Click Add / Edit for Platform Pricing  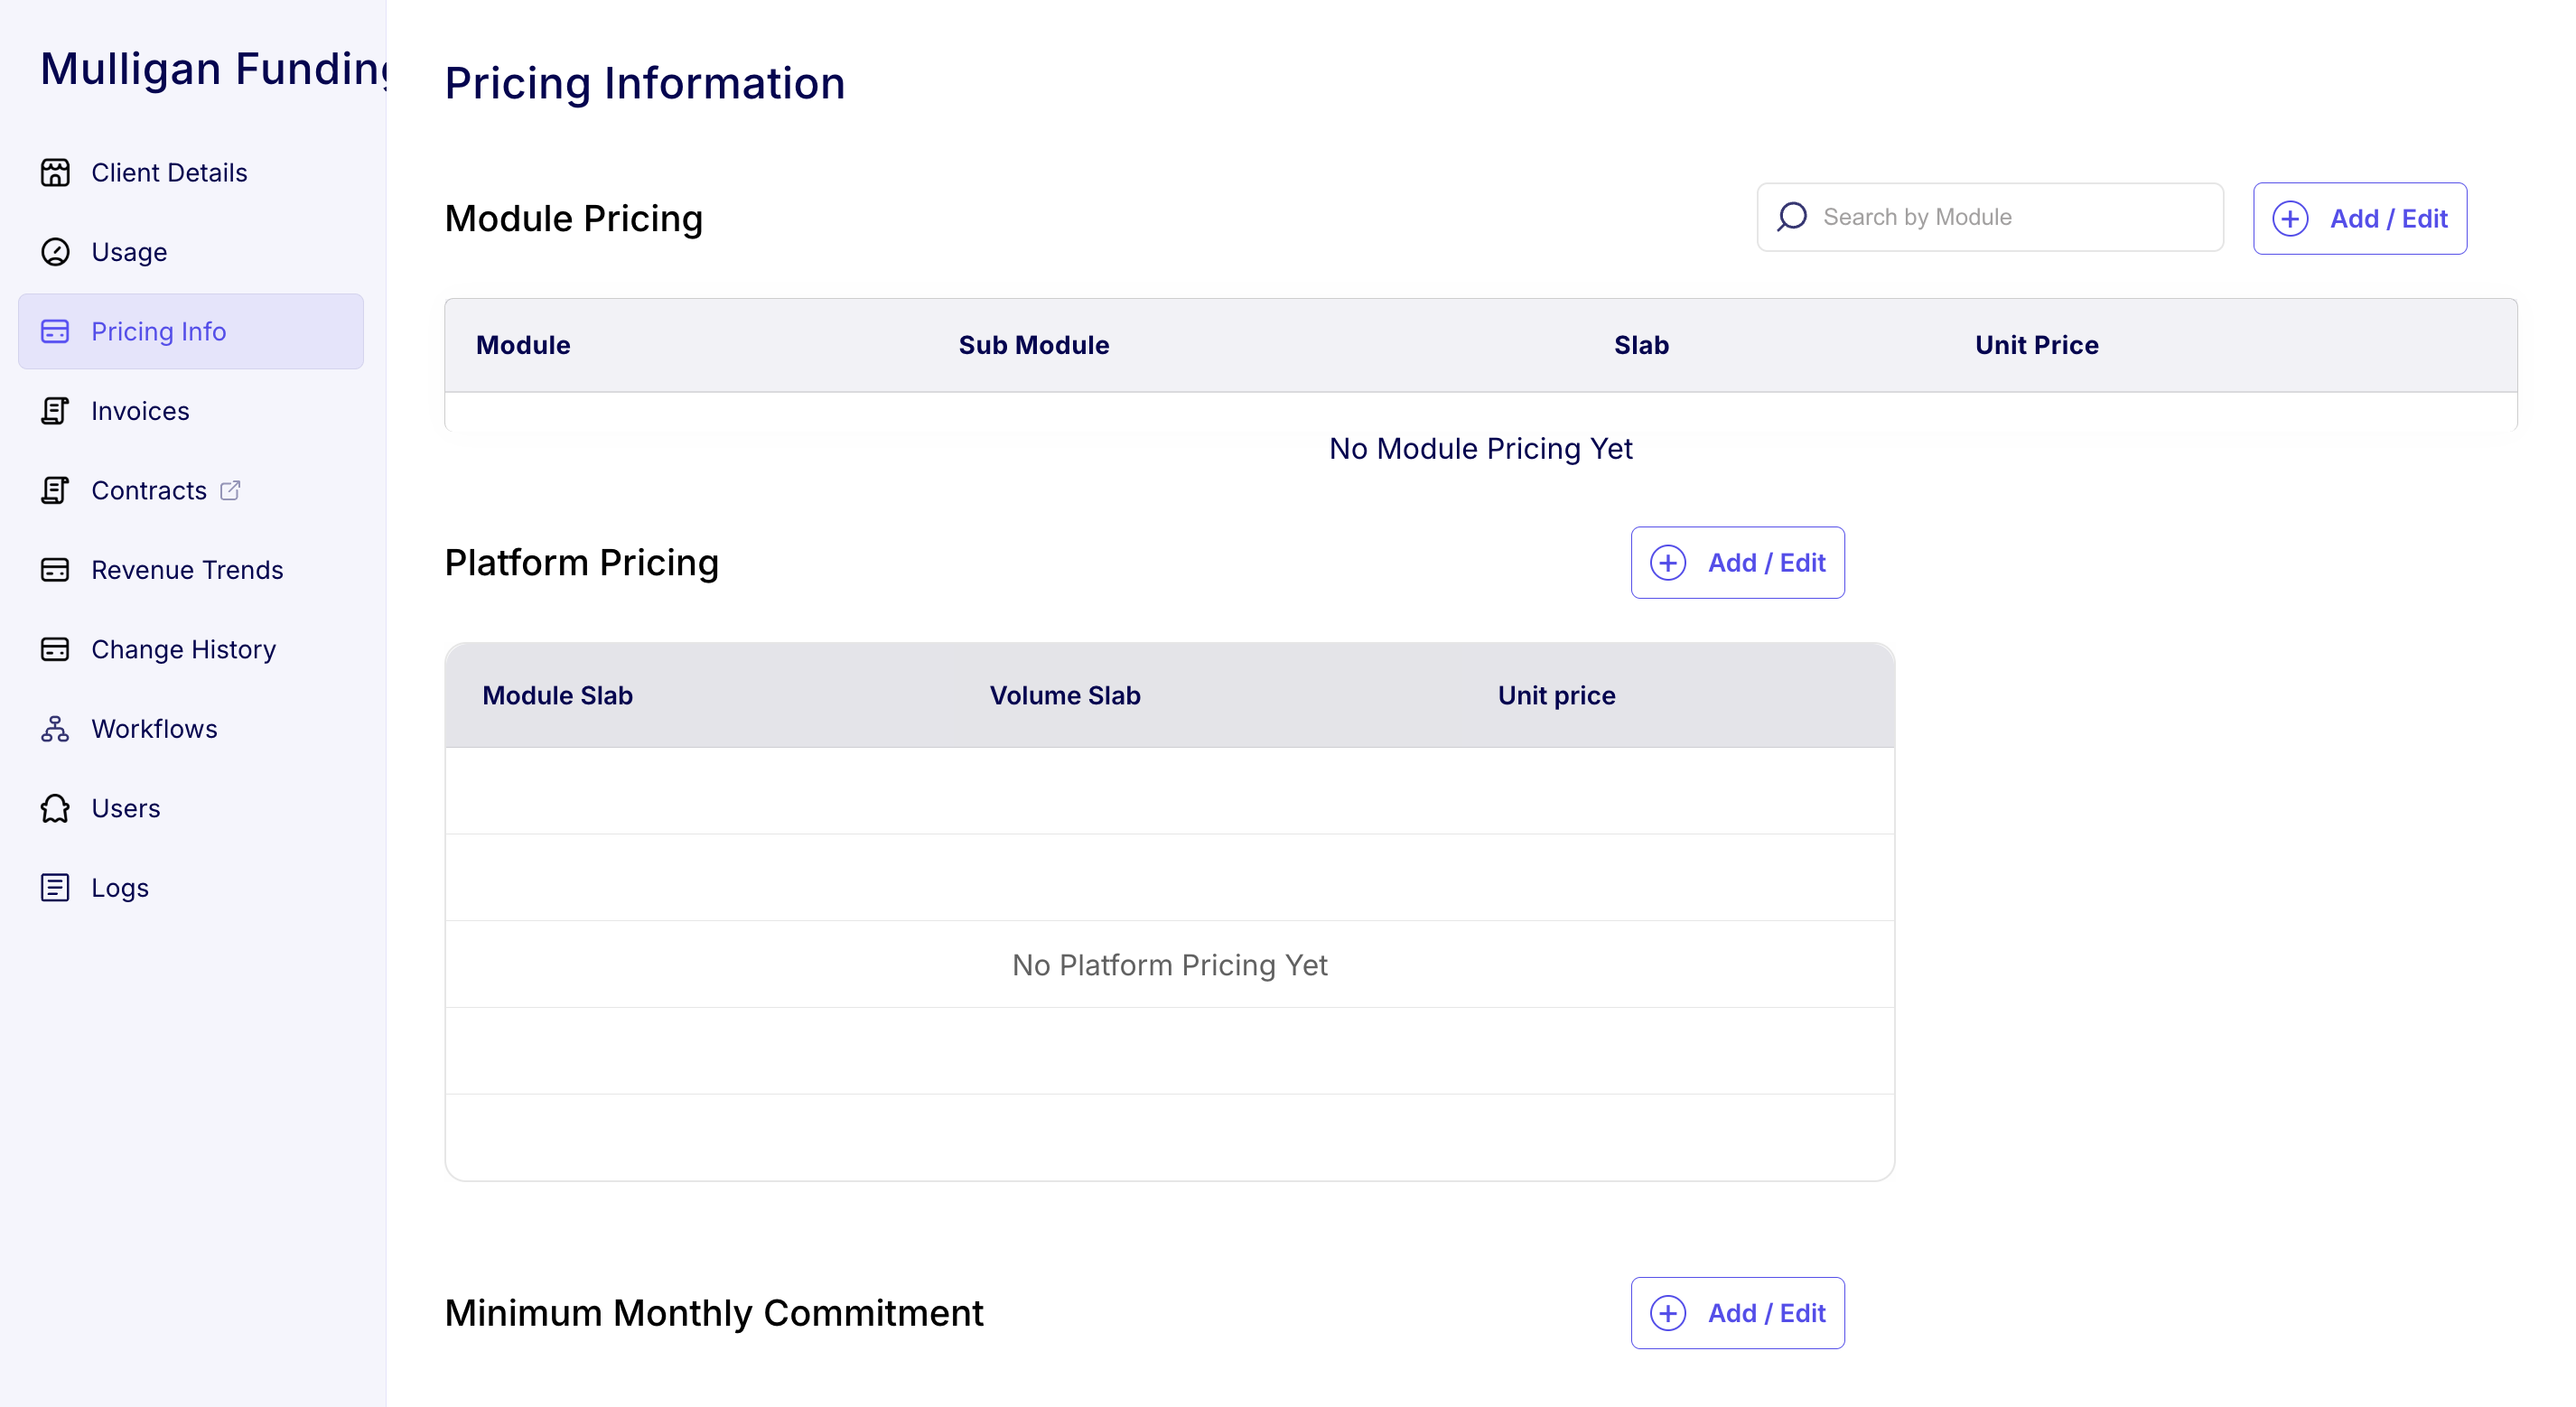coord(1737,563)
